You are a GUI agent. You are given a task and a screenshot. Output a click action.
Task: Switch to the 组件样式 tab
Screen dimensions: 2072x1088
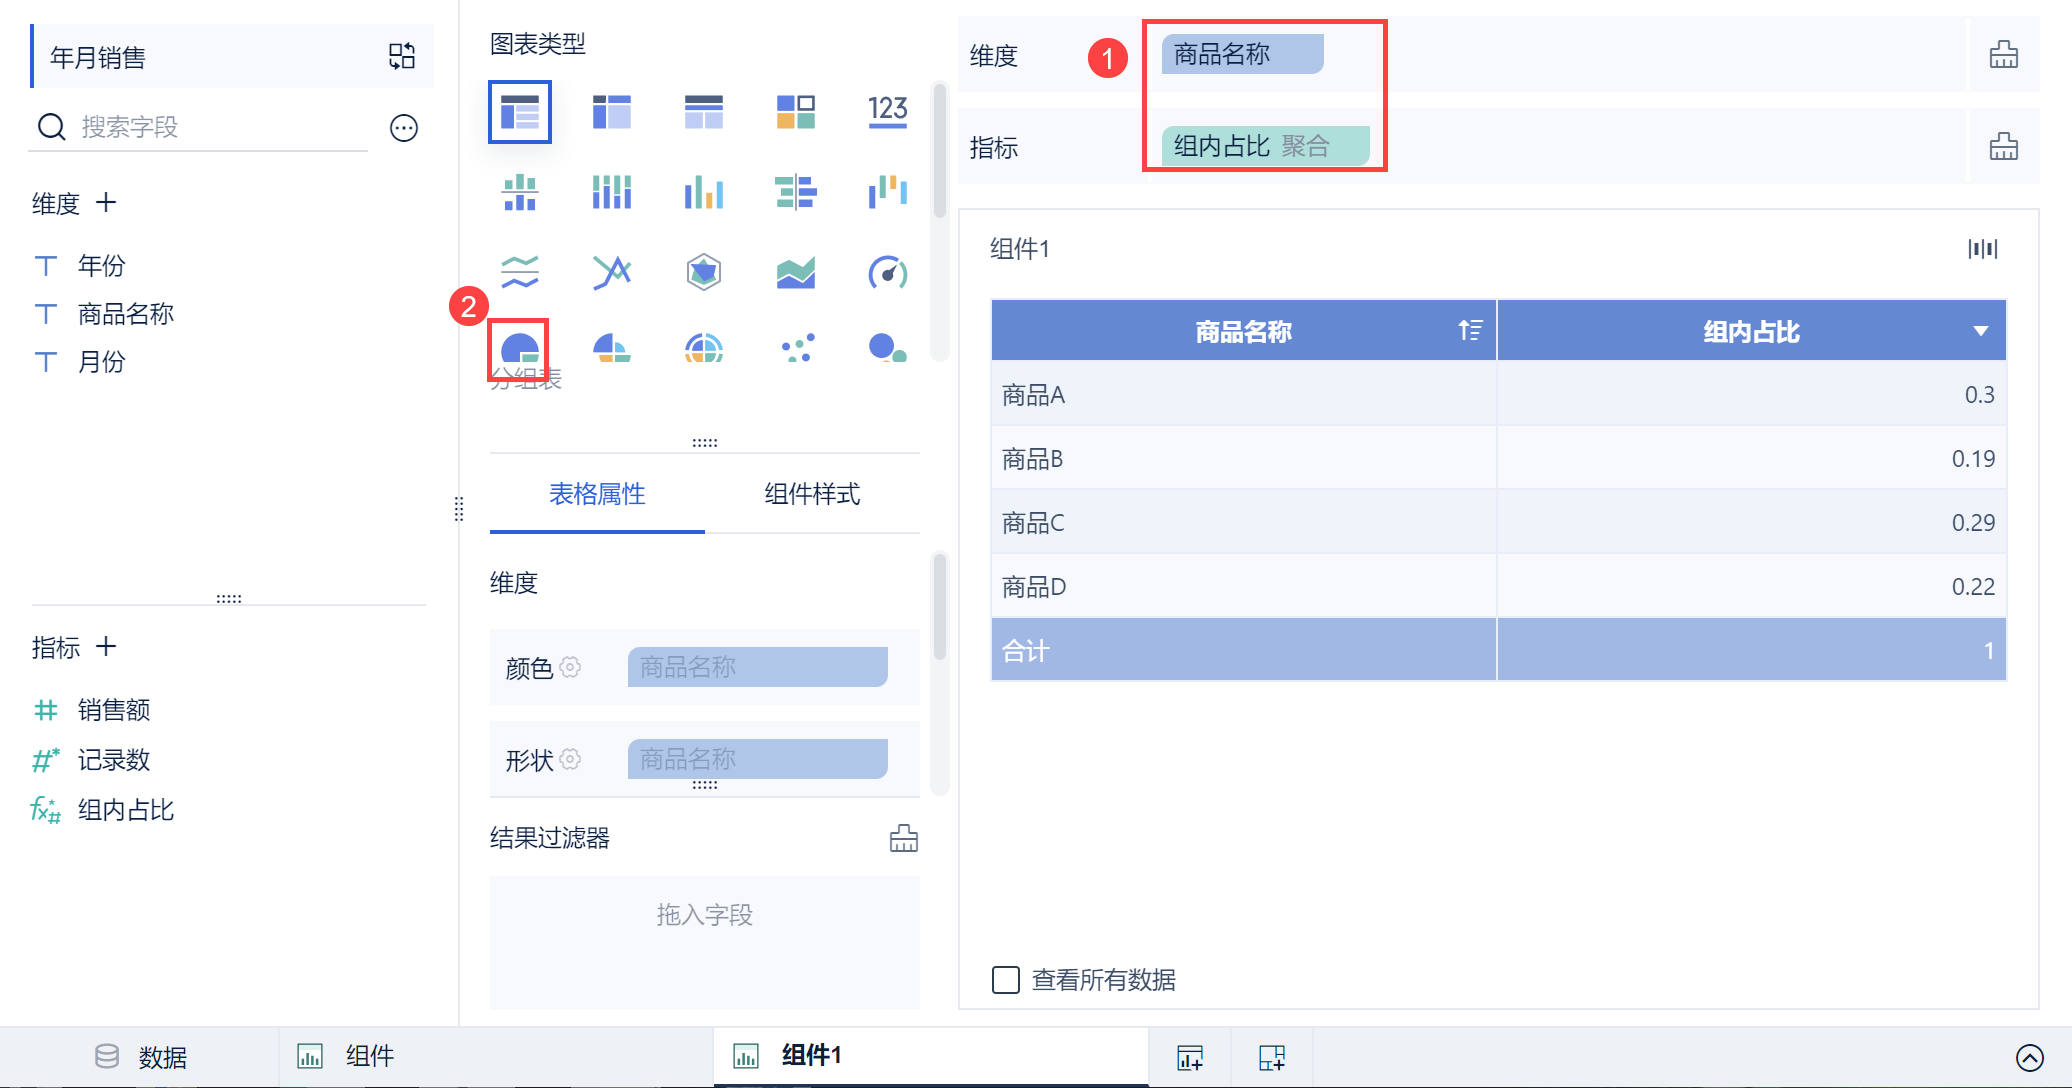pyautogui.click(x=811, y=494)
